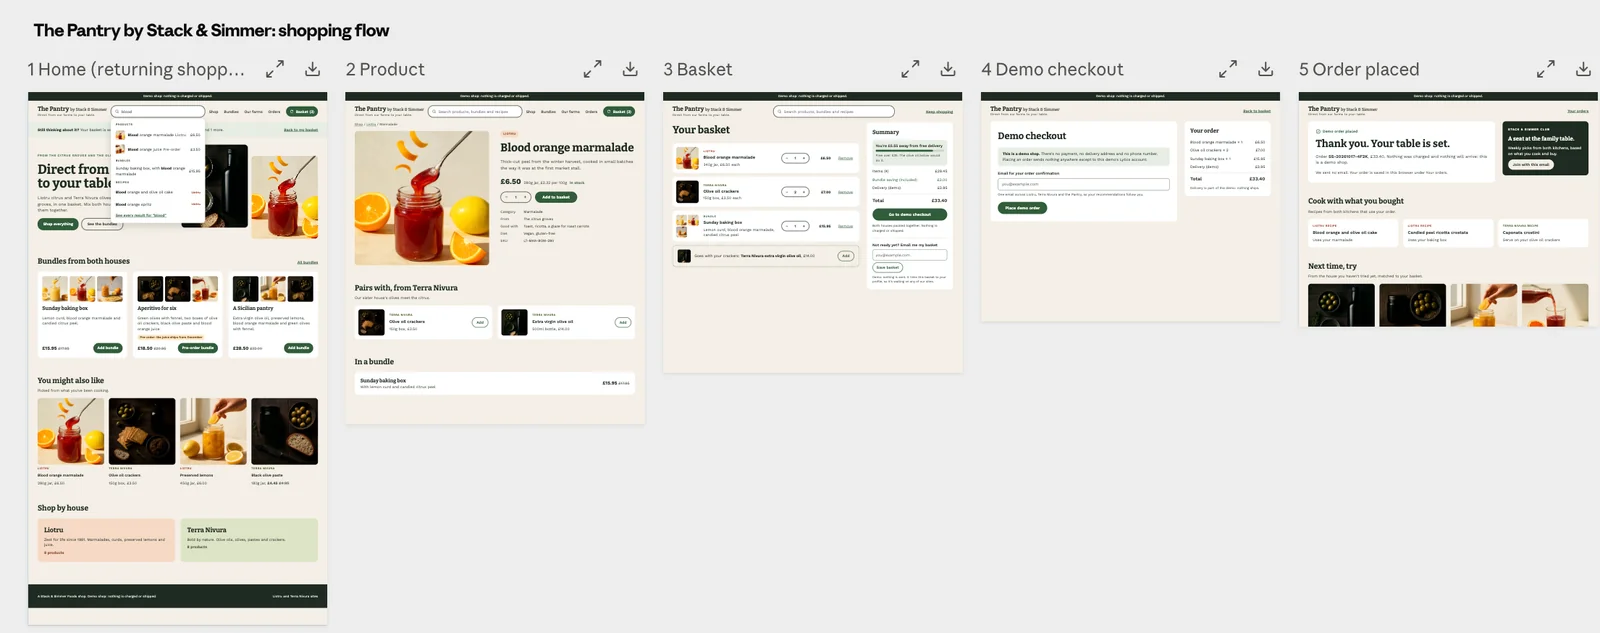The image size is (1600, 633).
Task: Select 'Sunday baking box' bundle search suggestion
Action: (x=158, y=170)
